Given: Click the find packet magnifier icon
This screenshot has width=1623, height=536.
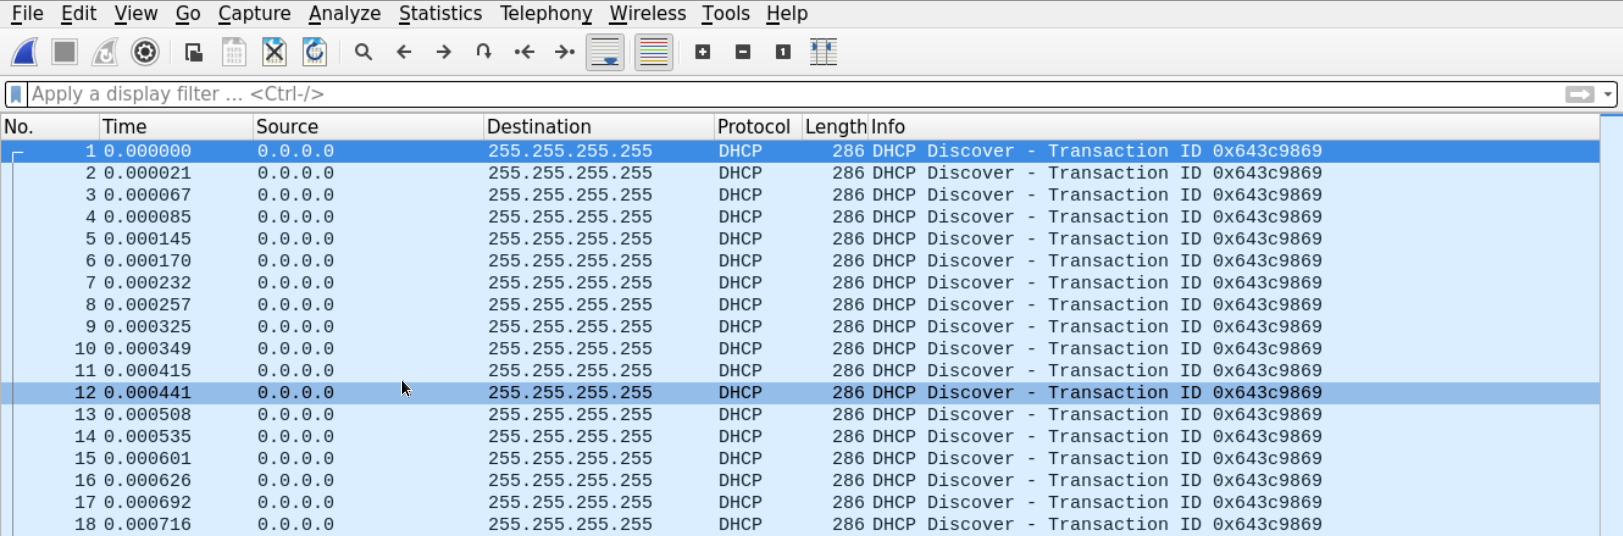Looking at the screenshot, I should 363,52.
